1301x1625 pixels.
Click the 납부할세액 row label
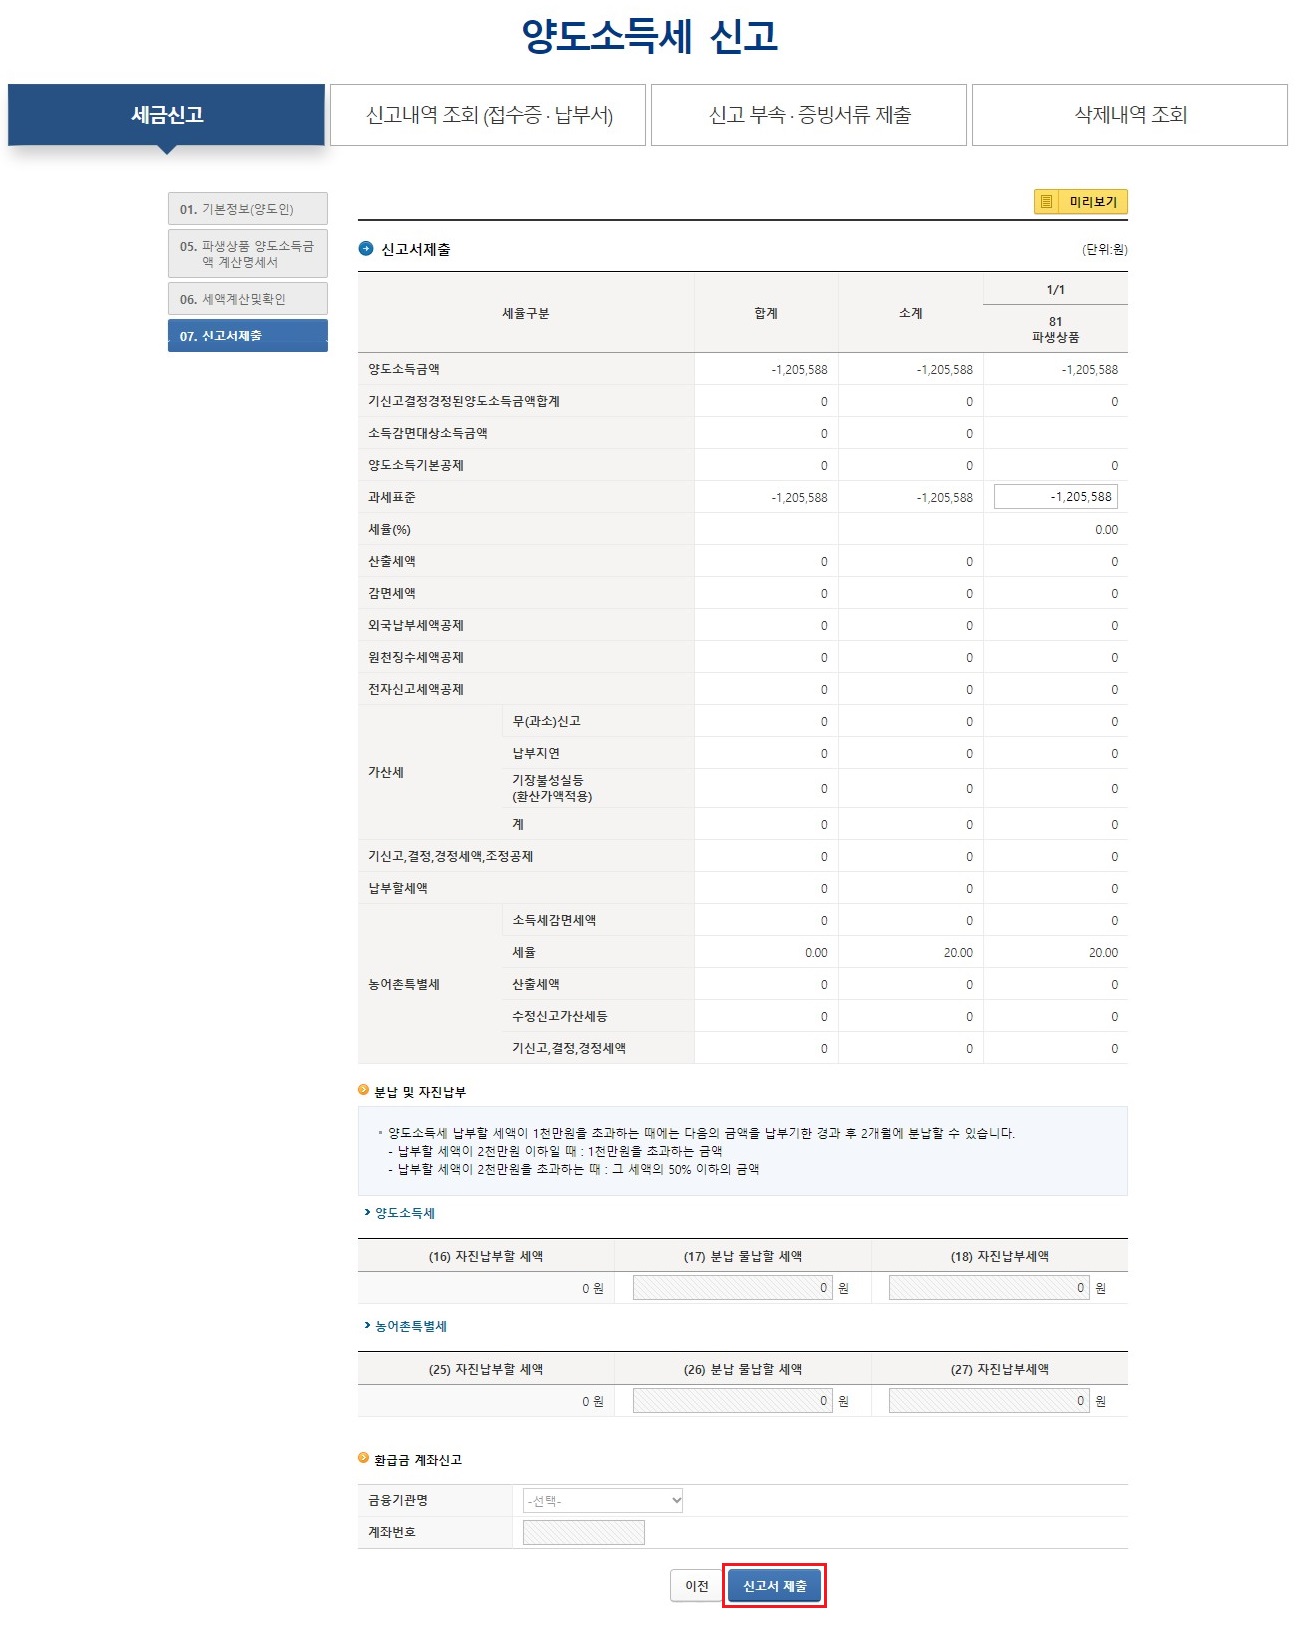[398, 888]
